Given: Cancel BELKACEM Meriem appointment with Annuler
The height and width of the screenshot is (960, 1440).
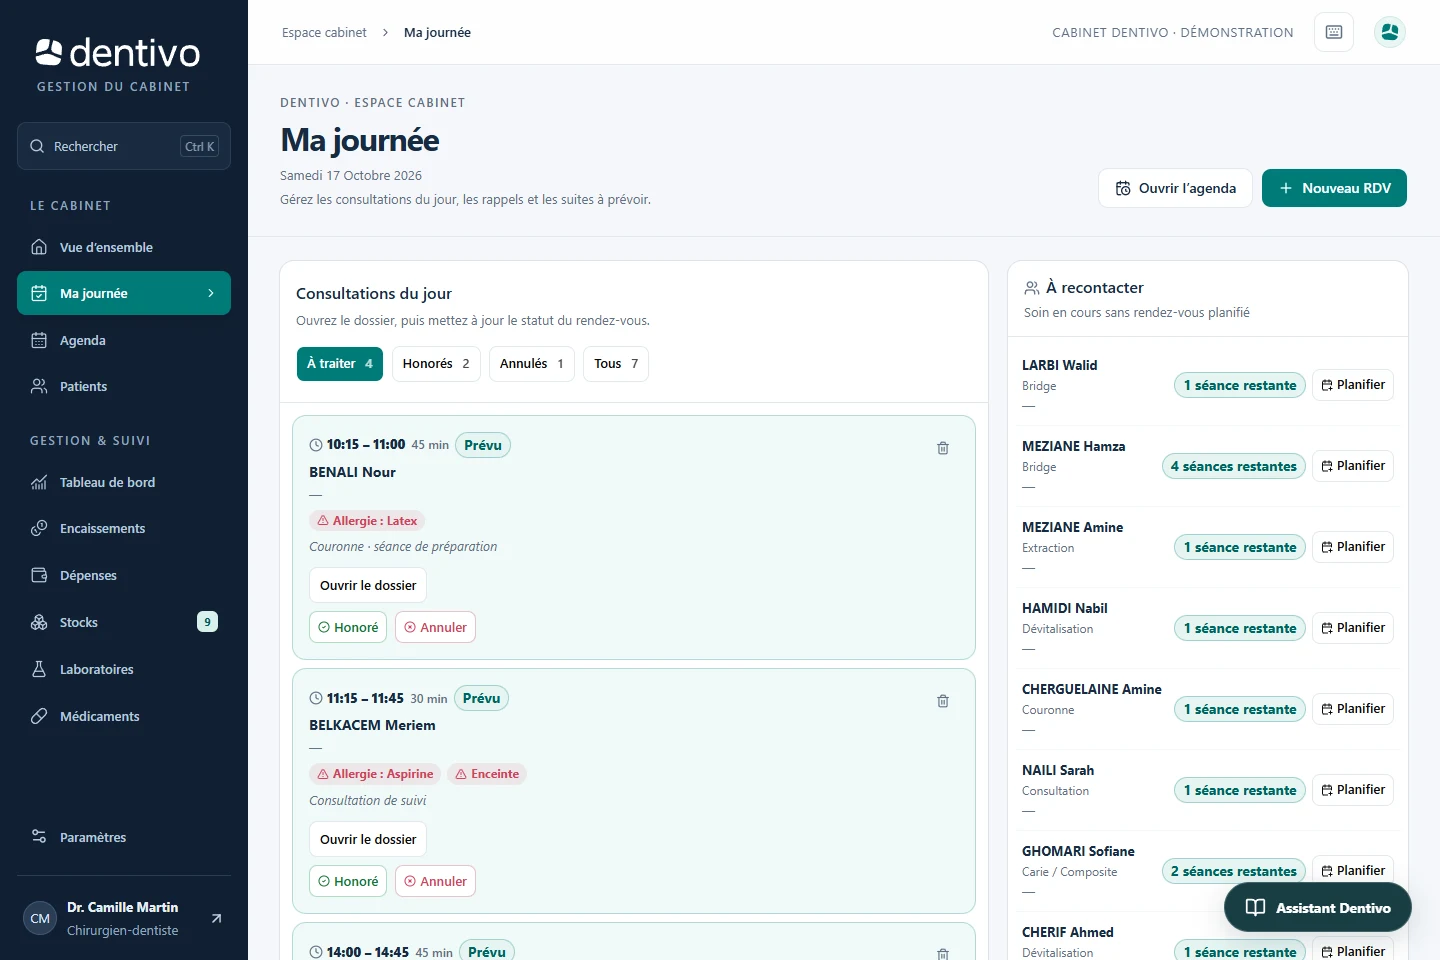Looking at the screenshot, I should tap(435, 881).
